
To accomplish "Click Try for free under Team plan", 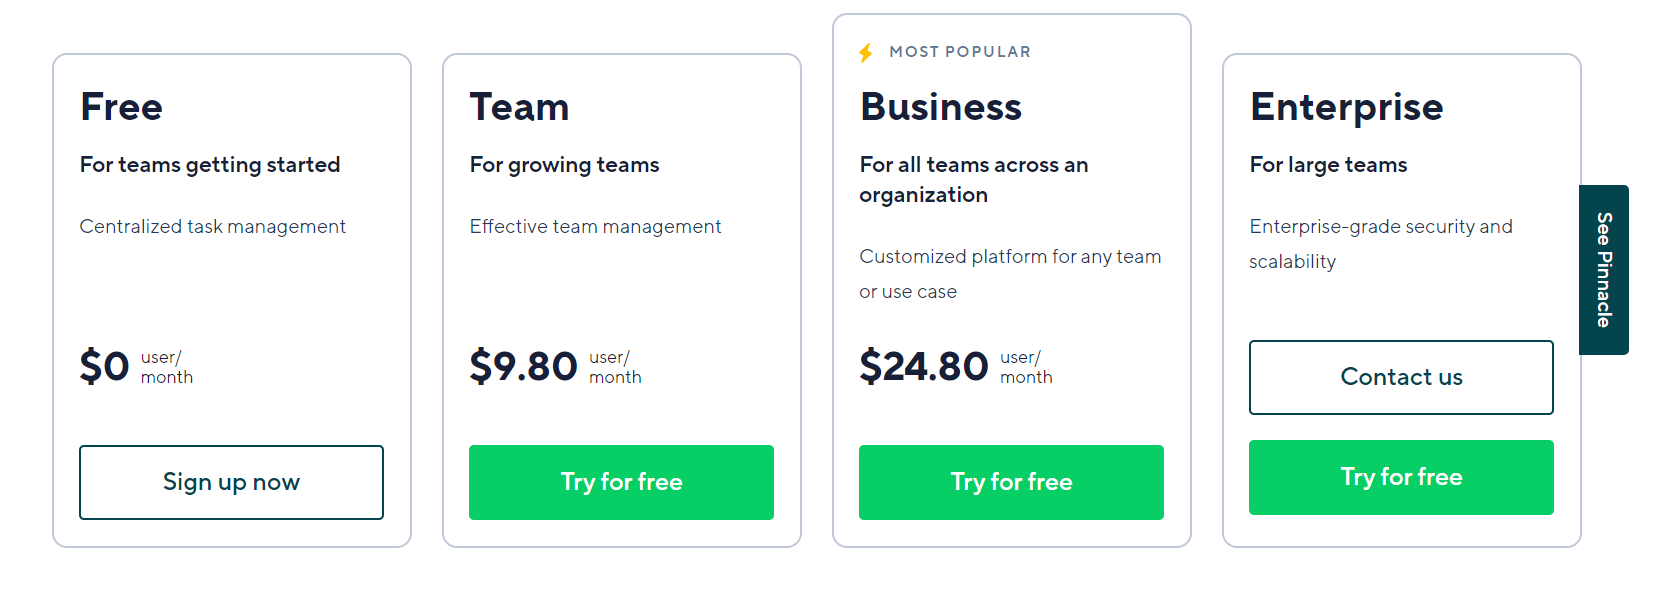I will click(621, 482).
